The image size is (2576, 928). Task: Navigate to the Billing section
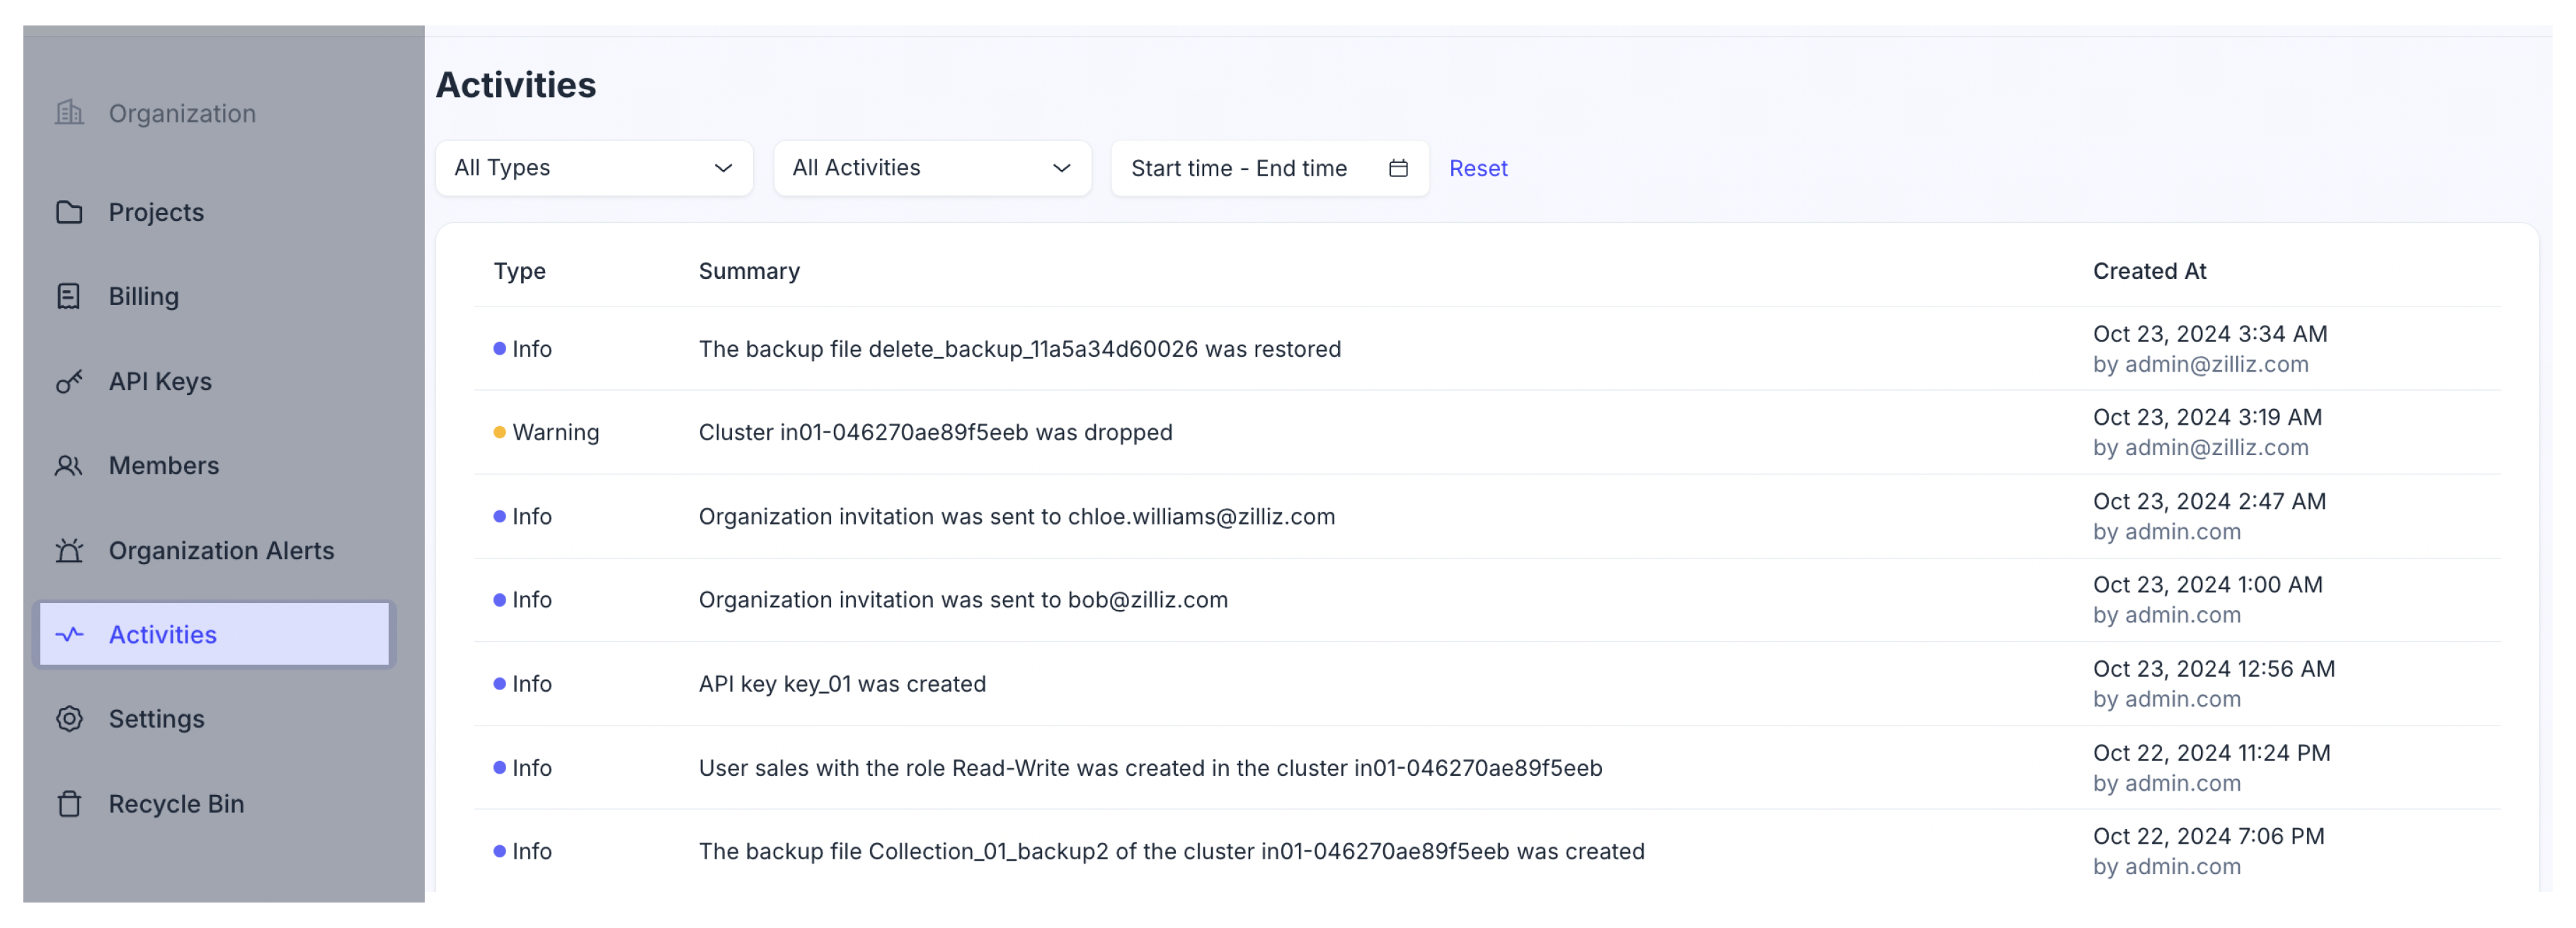pos(143,296)
